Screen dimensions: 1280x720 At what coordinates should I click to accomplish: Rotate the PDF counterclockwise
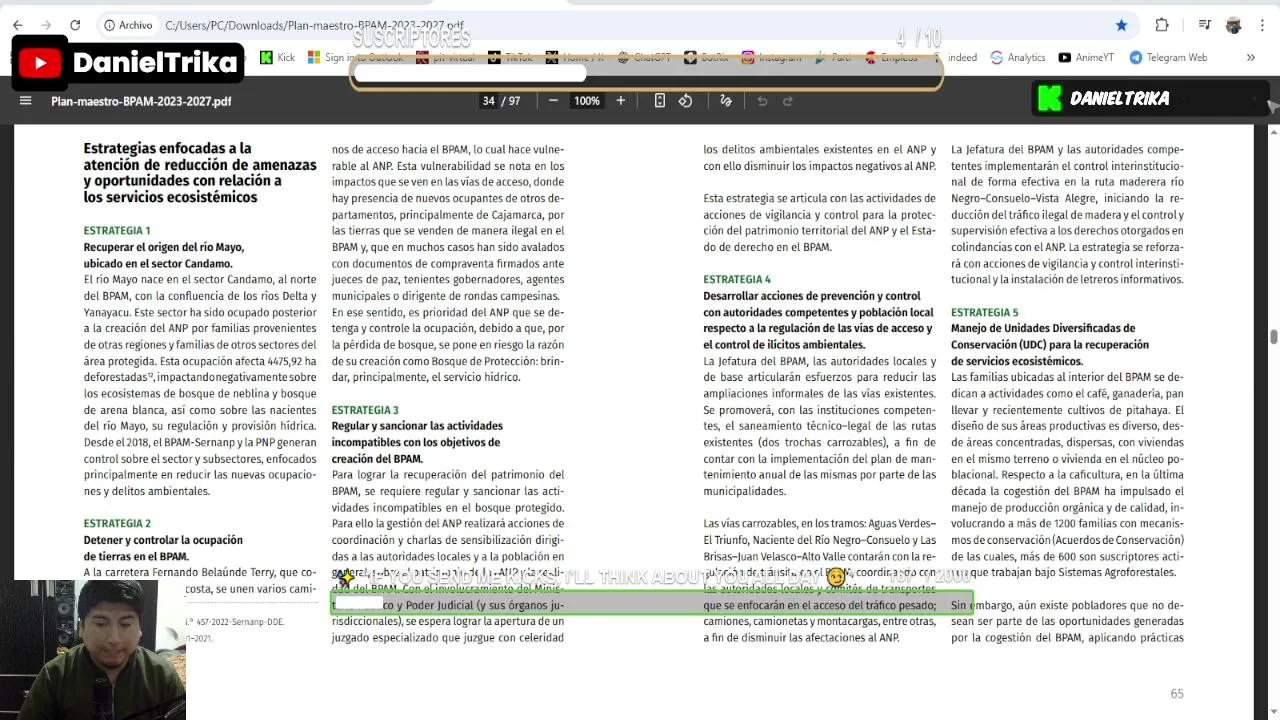685,100
